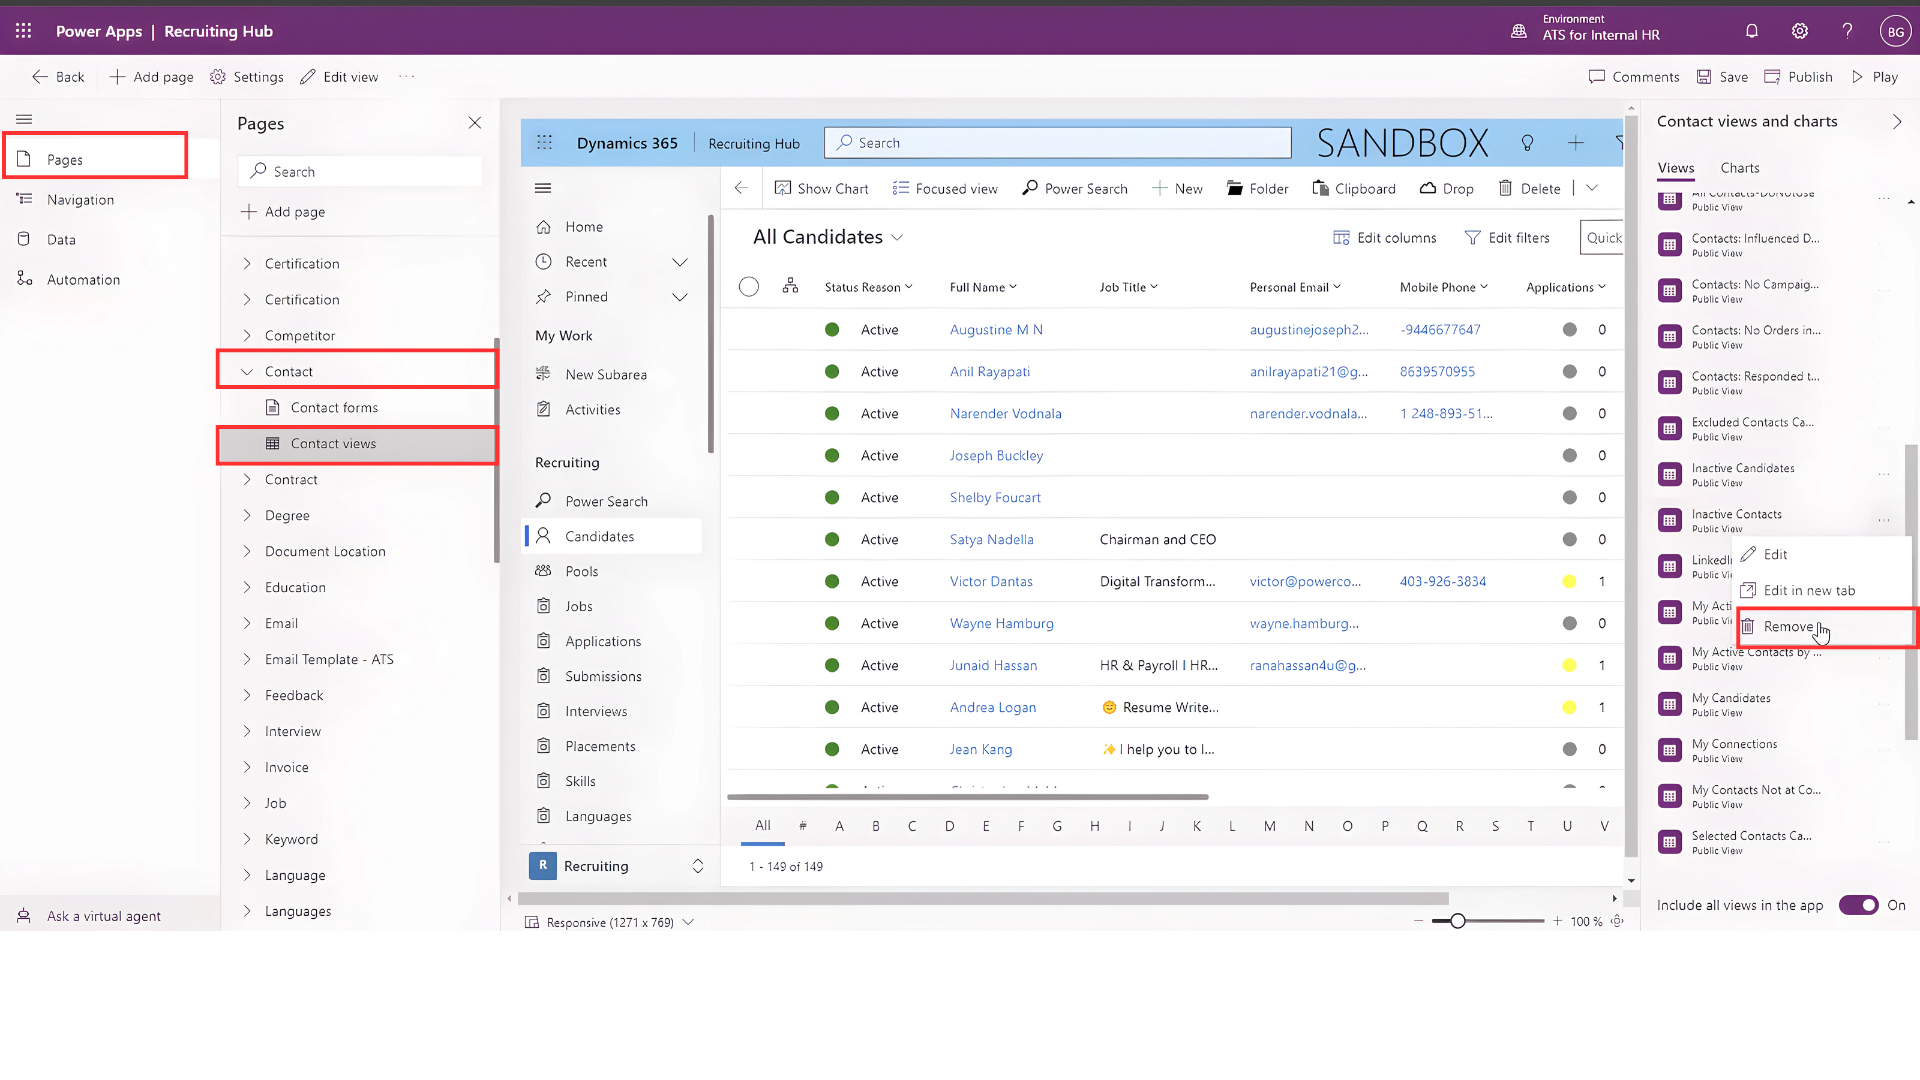Click Folder command
Image resolution: width=1920 pixels, height=1080 pixels.
click(1257, 189)
